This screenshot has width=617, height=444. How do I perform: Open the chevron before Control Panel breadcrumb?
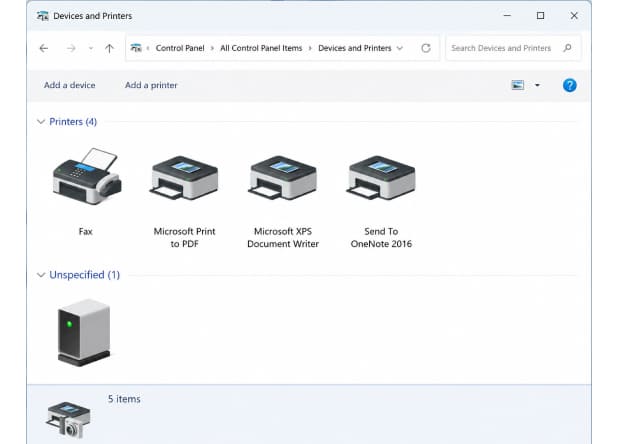point(148,48)
